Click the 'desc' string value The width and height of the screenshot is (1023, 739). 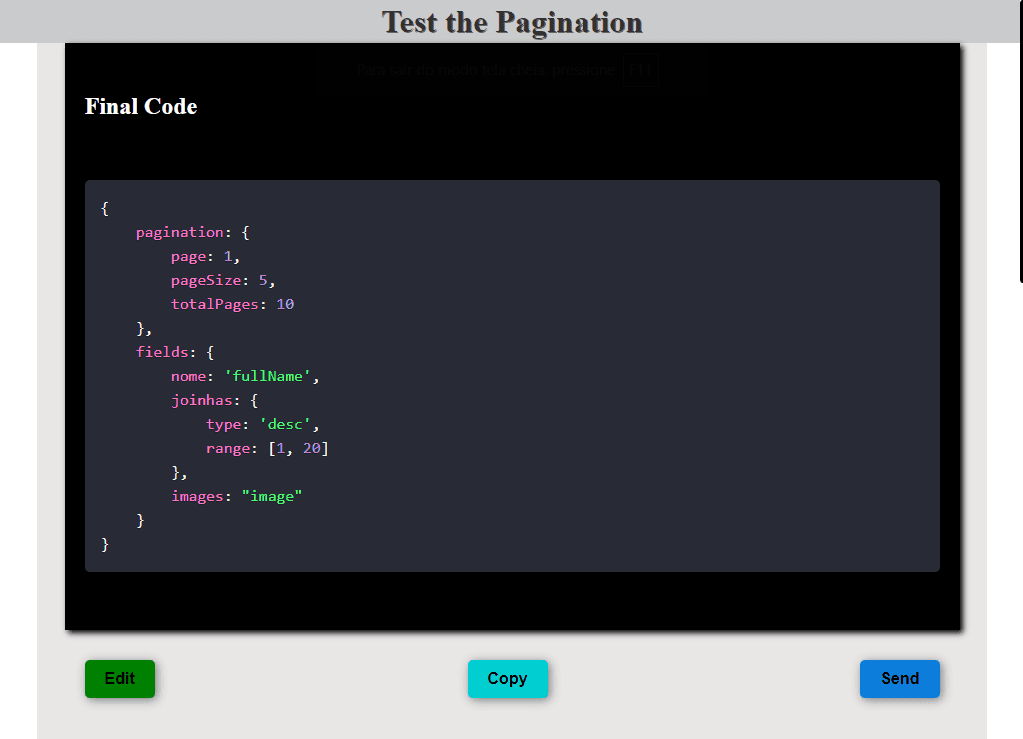[x=284, y=425]
